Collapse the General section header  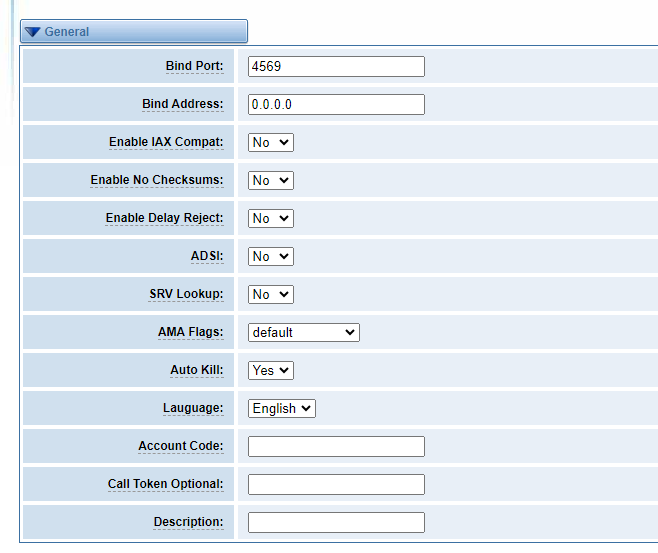point(134,31)
